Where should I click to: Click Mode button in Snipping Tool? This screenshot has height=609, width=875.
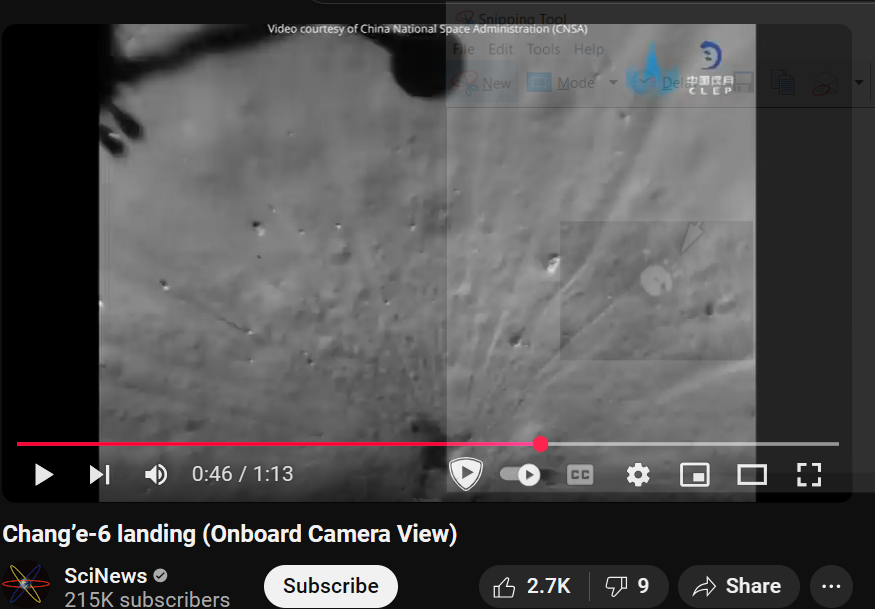point(561,83)
